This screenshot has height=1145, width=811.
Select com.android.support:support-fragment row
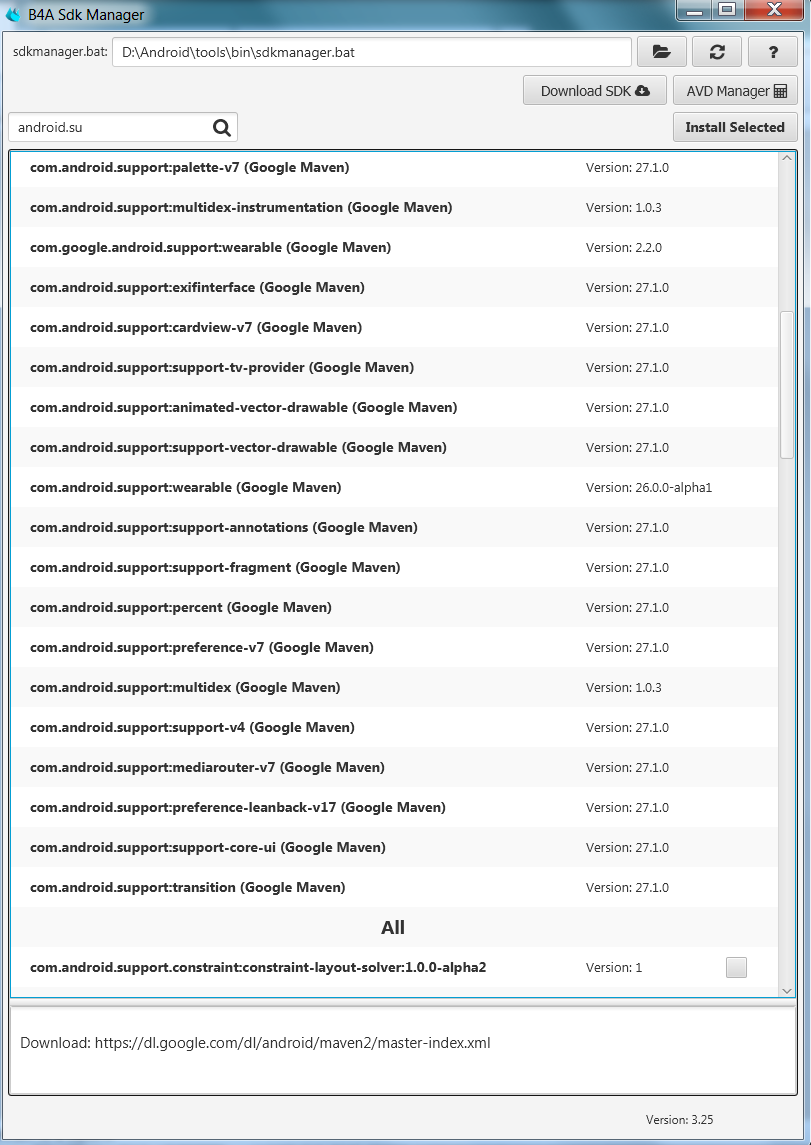coord(394,567)
